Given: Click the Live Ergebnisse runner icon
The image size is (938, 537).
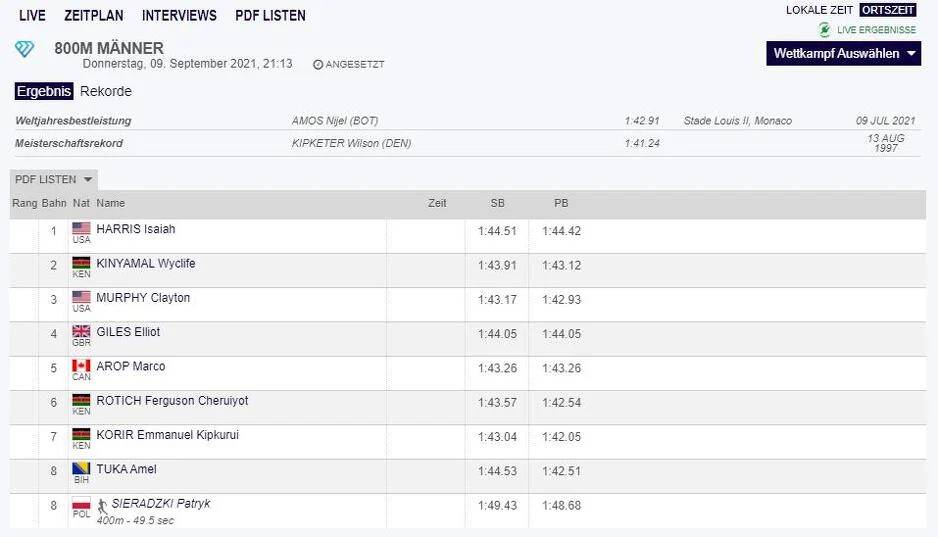Looking at the screenshot, I should pos(824,30).
